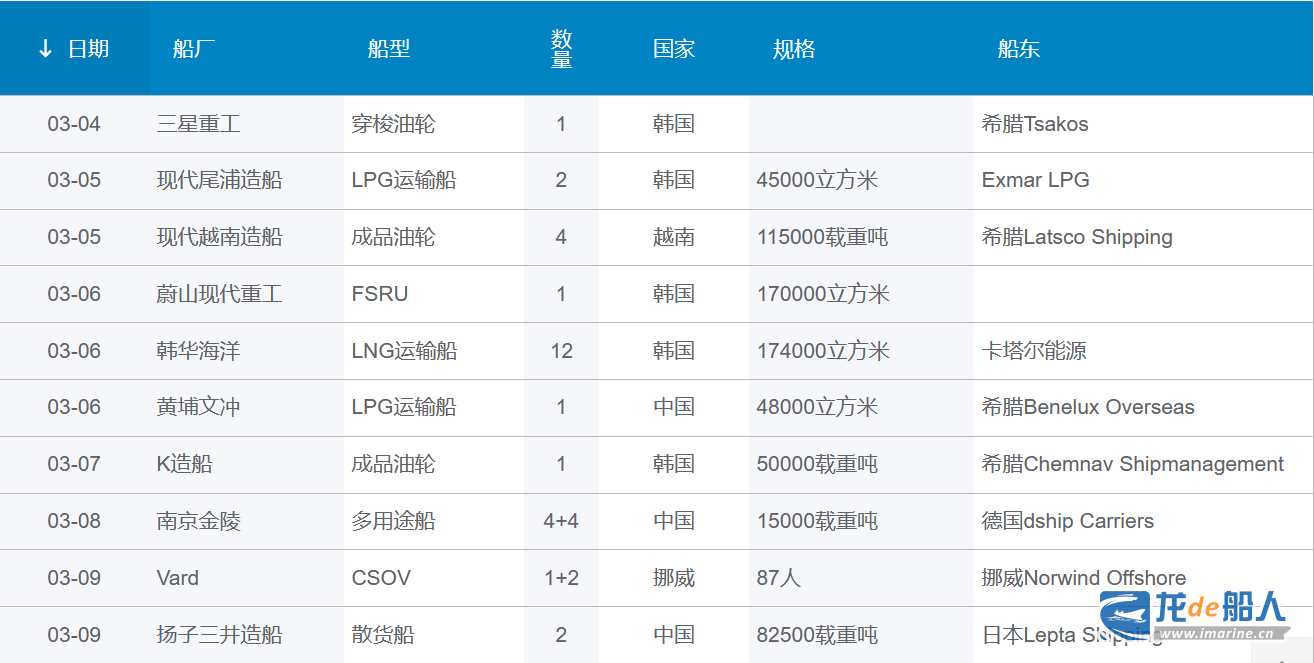Screen dimensions: 1314x663
Task: Select shipyard cell 三星重工
Action: 199,124
